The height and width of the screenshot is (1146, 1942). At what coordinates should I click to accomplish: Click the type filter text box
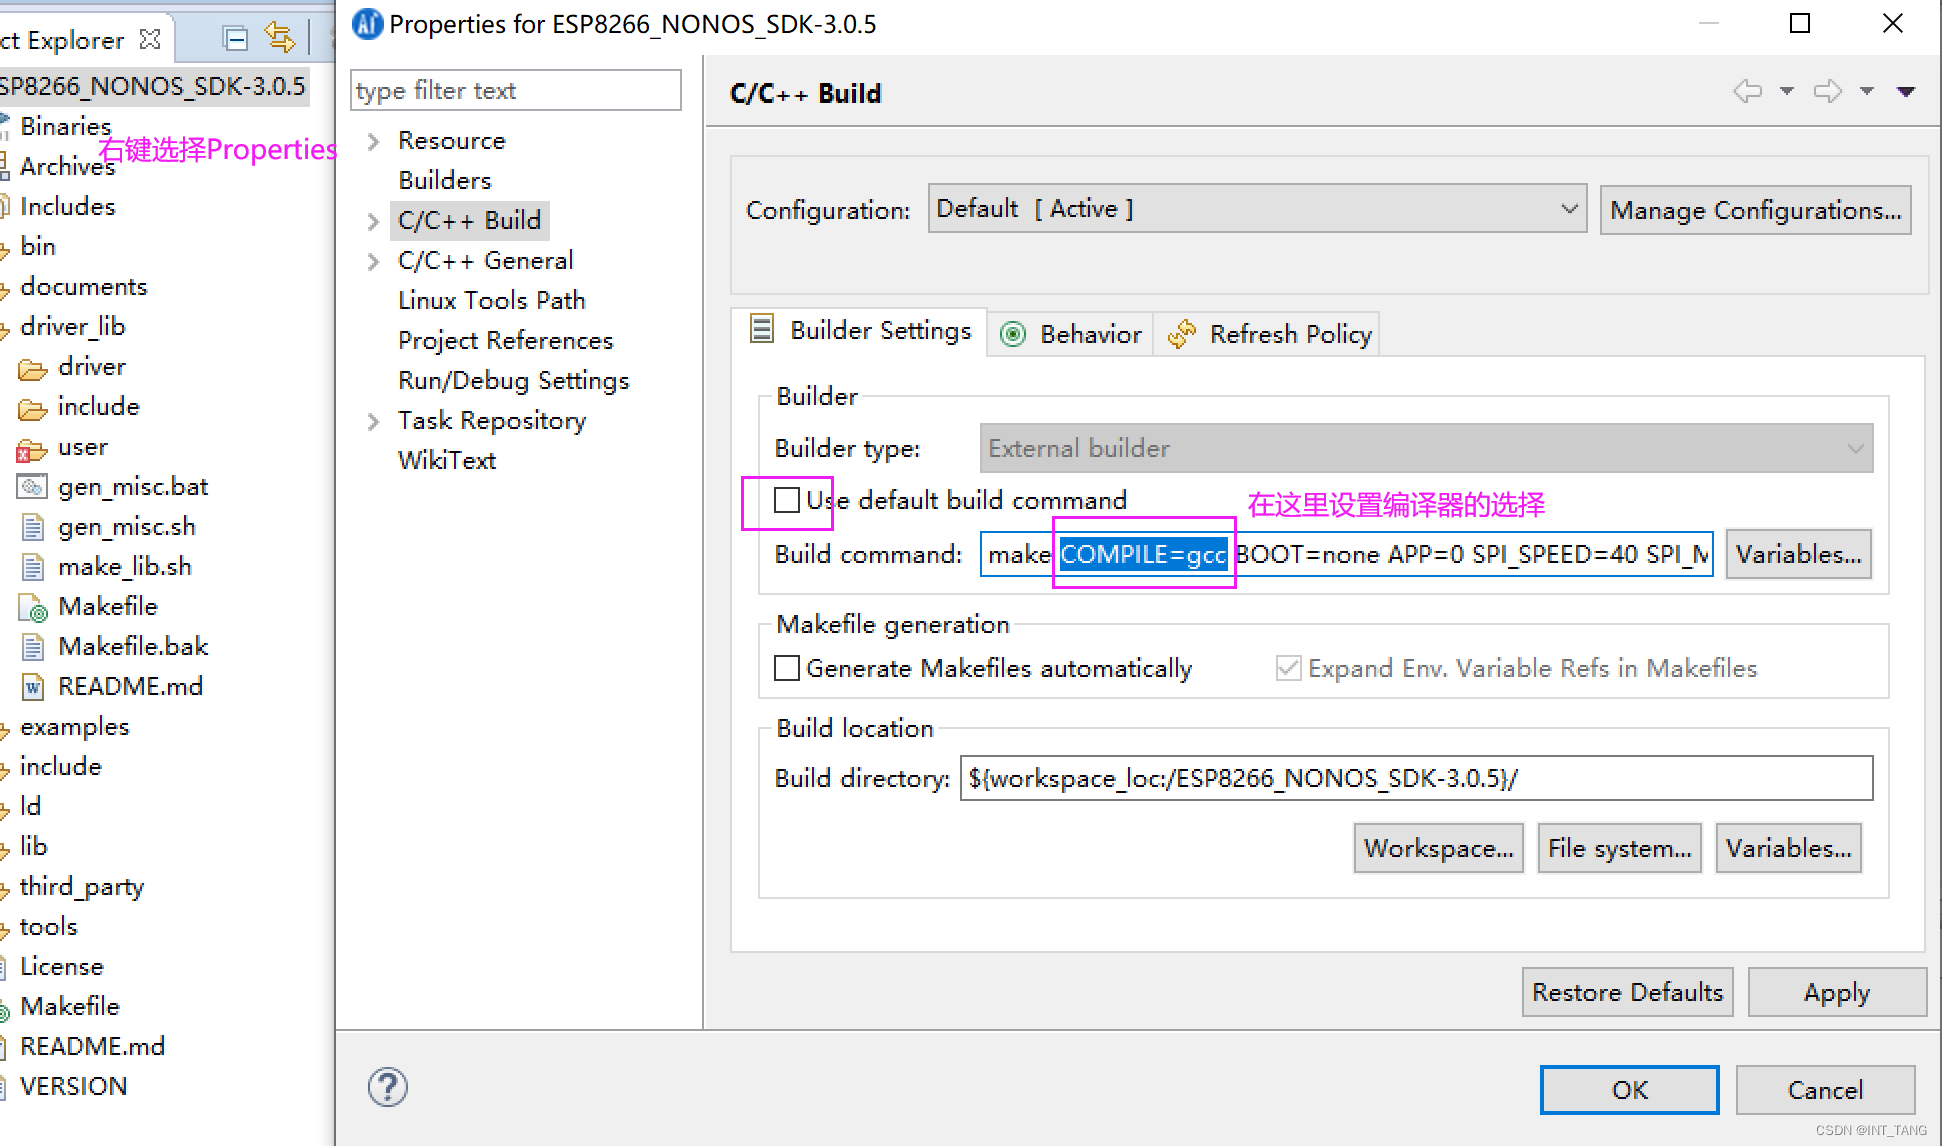(515, 91)
